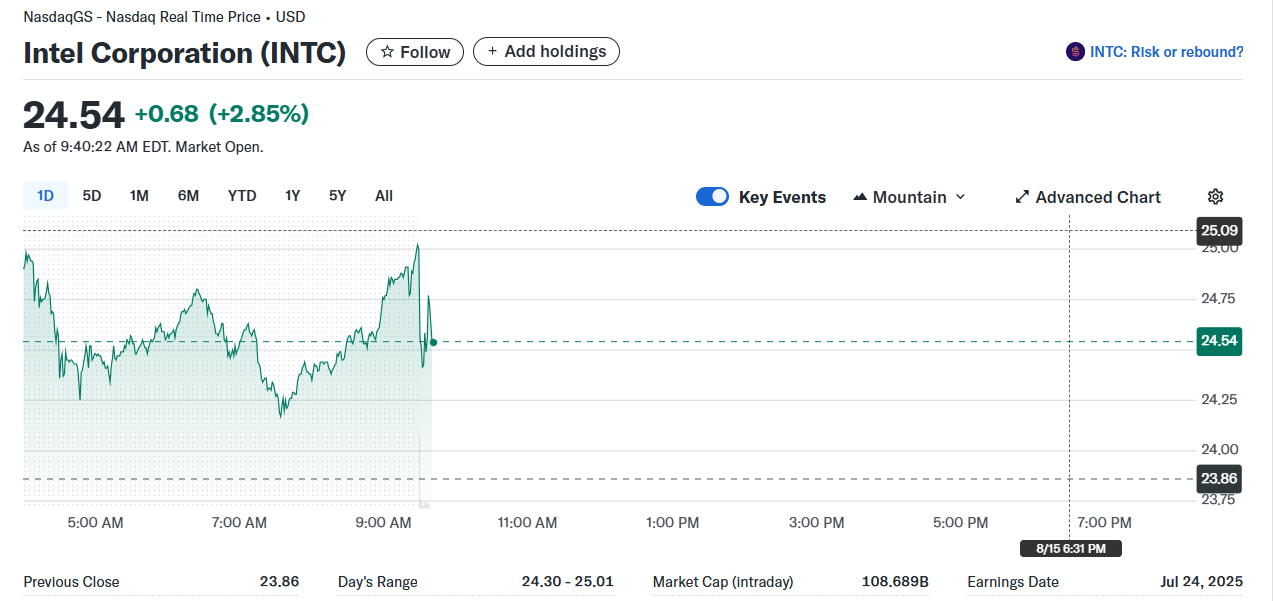The height and width of the screenshot is (601, 1273).
Task: Click the 24.54 current price label on chart axis
Action: (1219, 341)
